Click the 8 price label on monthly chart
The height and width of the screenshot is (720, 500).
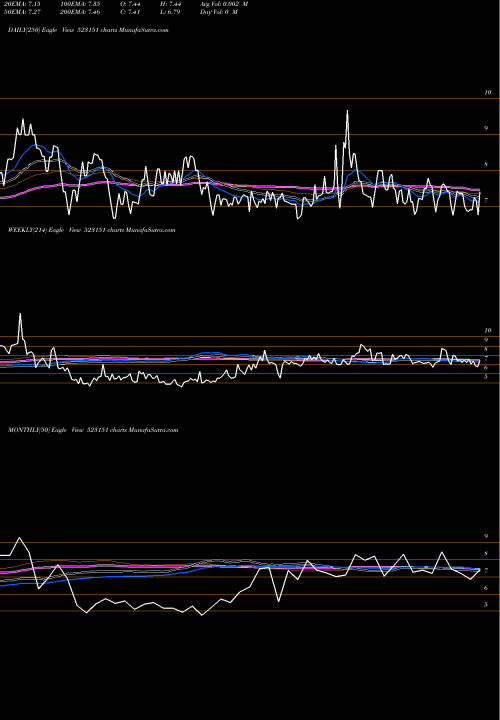(486, 553)
